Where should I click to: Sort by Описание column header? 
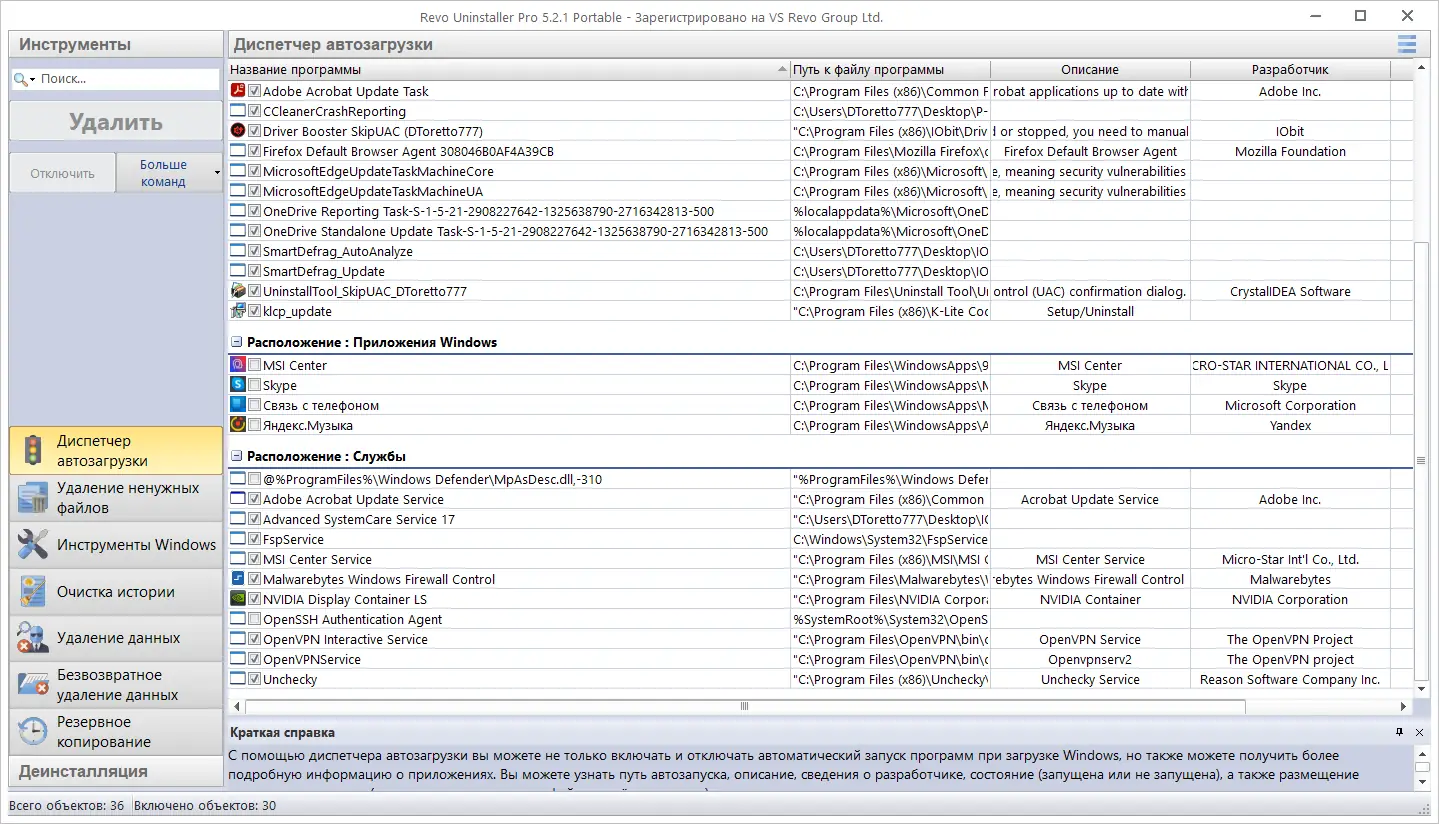point(1090,70)
